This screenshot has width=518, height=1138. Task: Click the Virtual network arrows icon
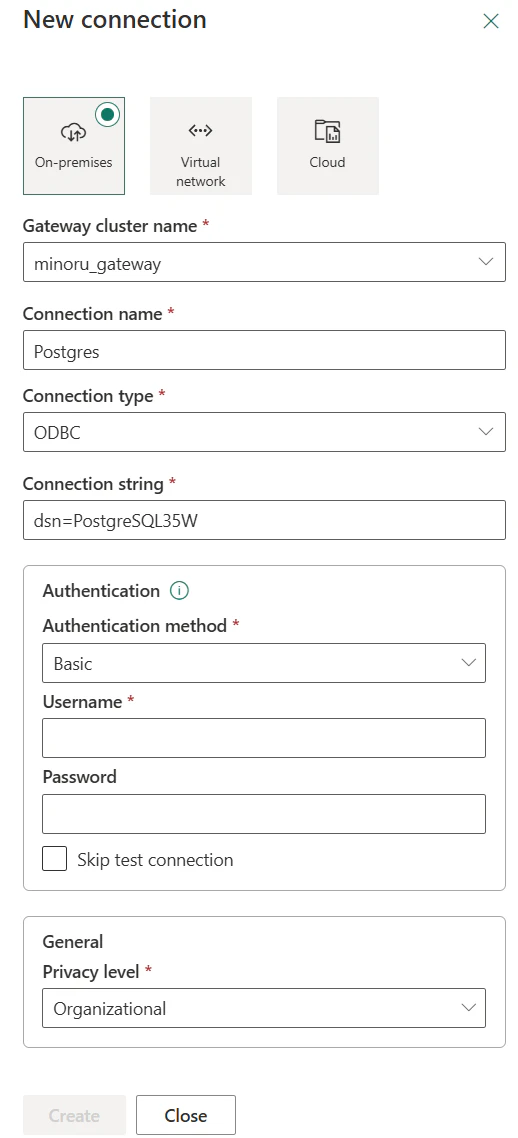point(200,131)
